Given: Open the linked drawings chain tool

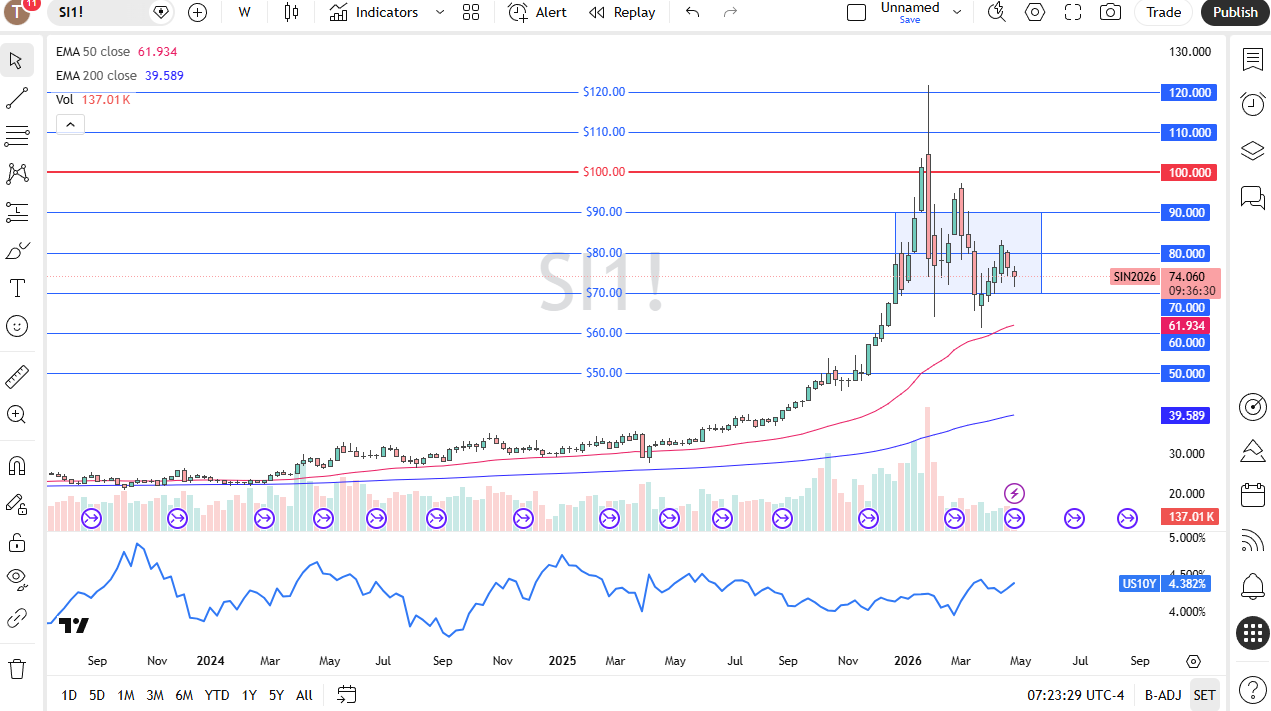Looking at the screenshot, I should 16,618.
